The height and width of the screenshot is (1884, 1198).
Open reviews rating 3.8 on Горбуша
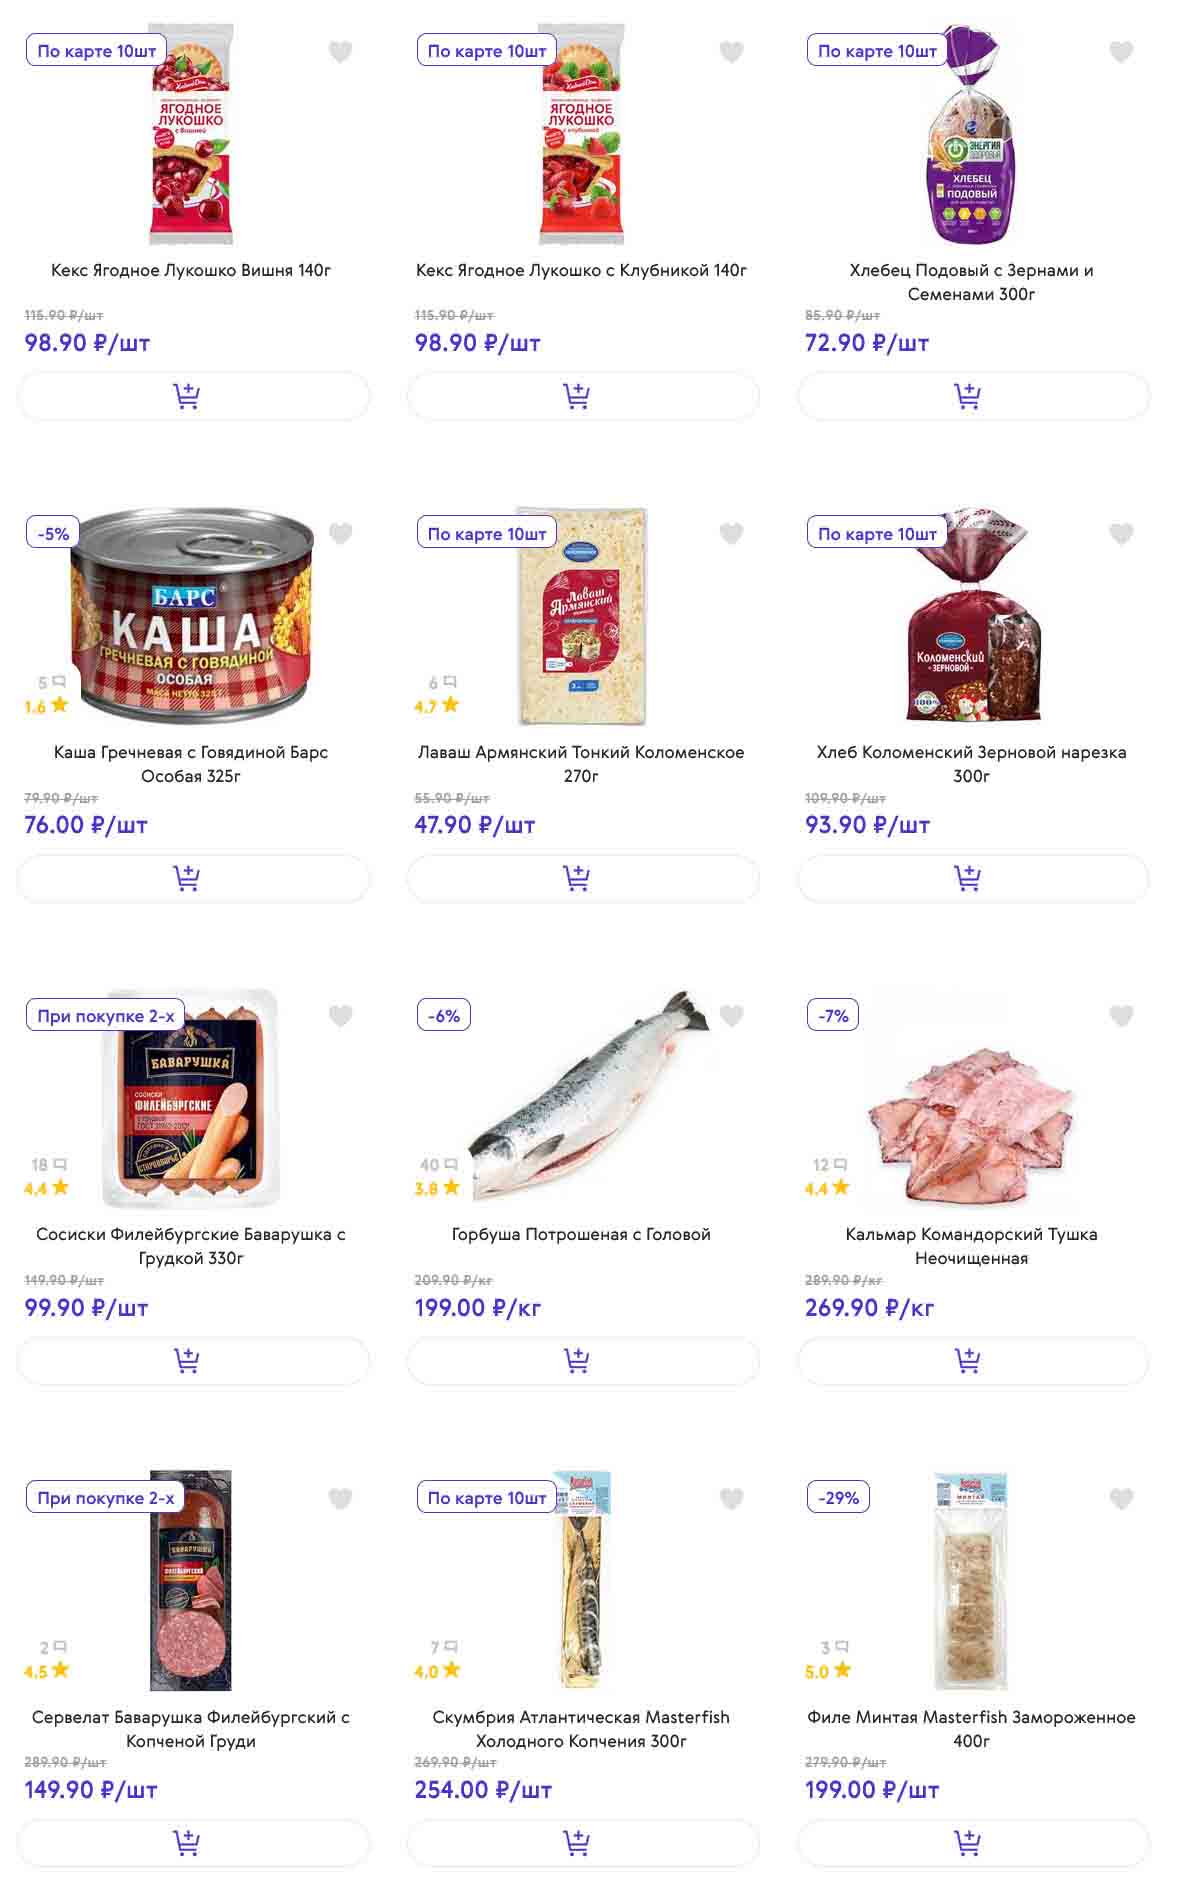click(x=438, y=1188)
